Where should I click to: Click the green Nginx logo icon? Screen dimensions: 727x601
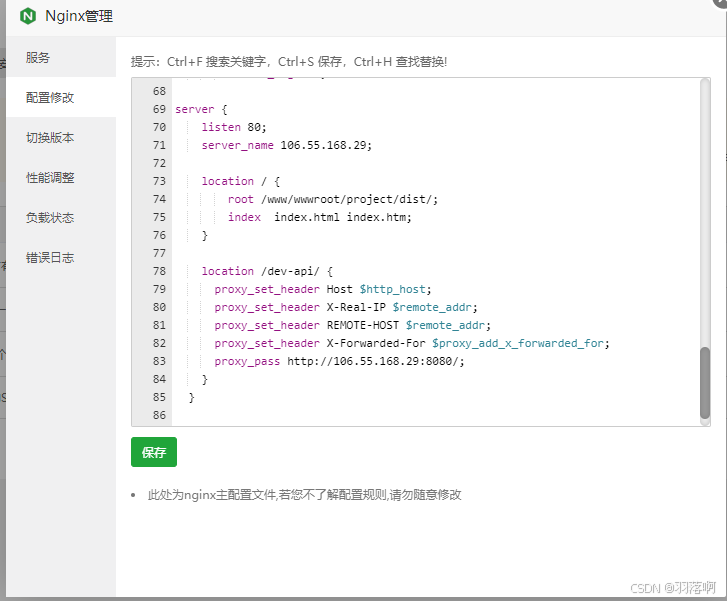coord(28,16)
